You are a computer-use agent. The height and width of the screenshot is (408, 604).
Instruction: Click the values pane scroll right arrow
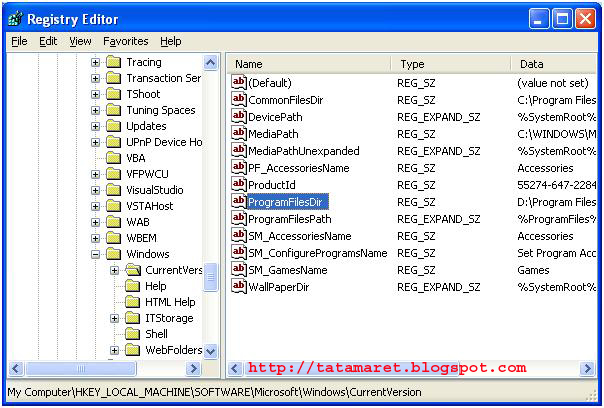pos(587,368)
